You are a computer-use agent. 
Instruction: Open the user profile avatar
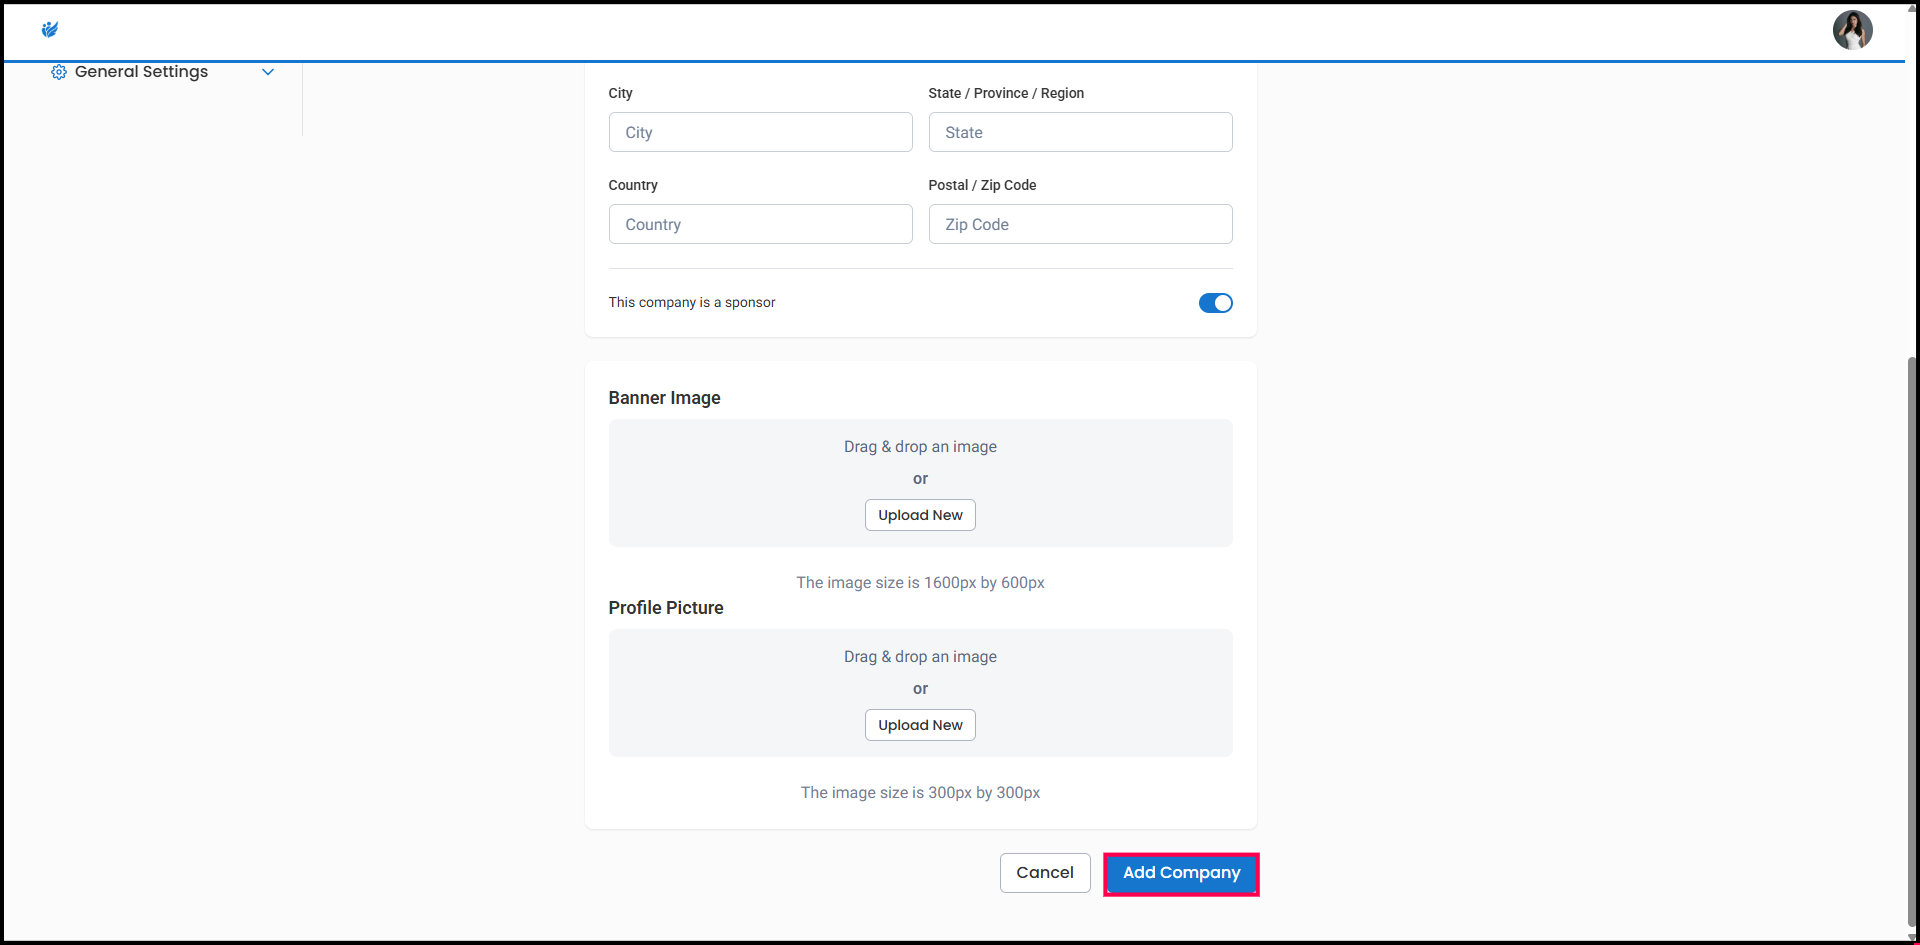tap(1852, 30)
